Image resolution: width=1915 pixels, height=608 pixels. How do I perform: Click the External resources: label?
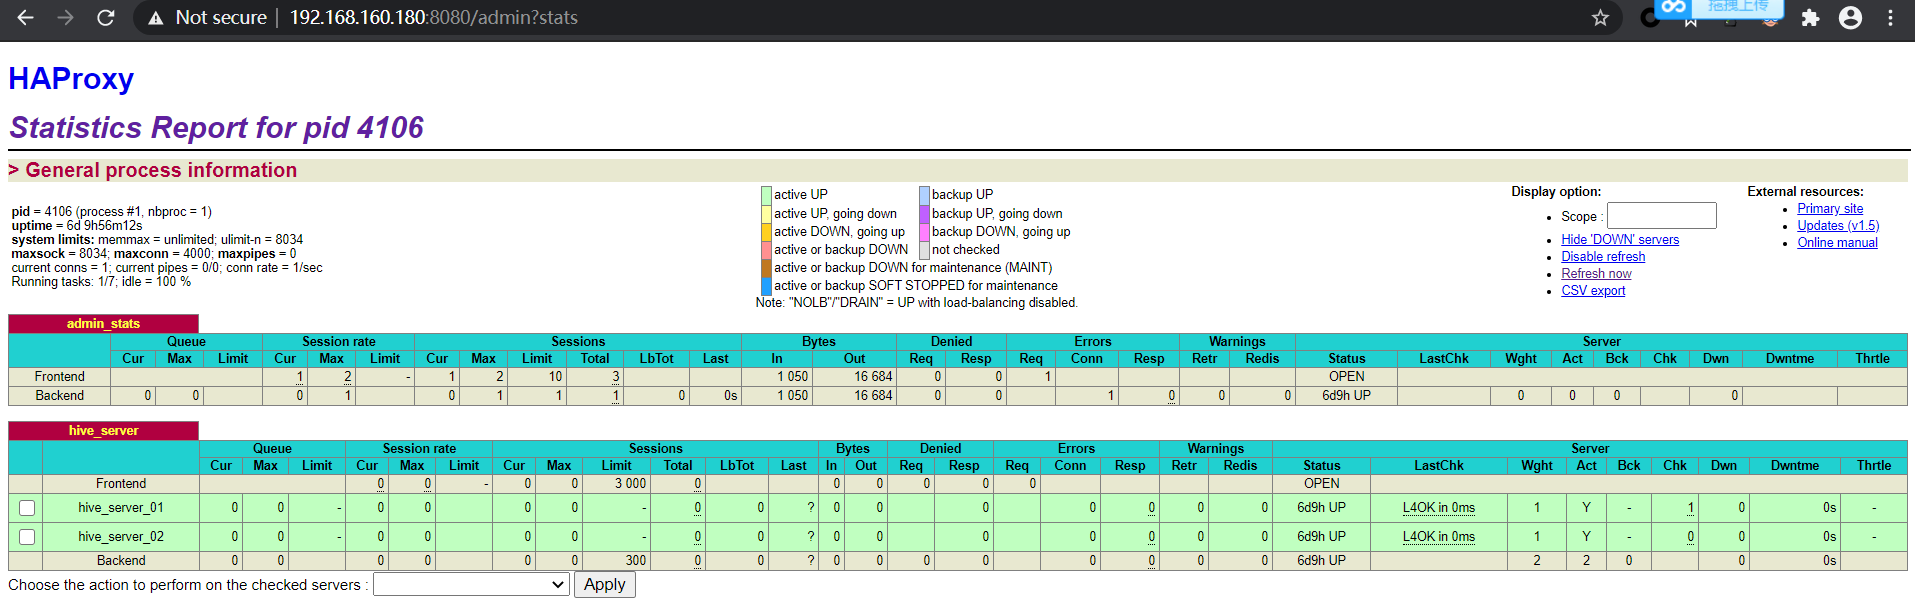[1805, 192]
